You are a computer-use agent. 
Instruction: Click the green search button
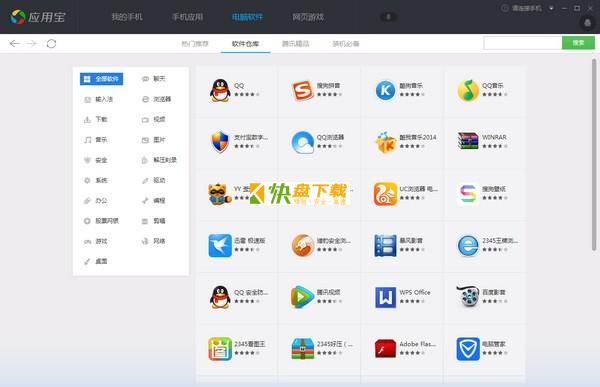coord(578,43)
